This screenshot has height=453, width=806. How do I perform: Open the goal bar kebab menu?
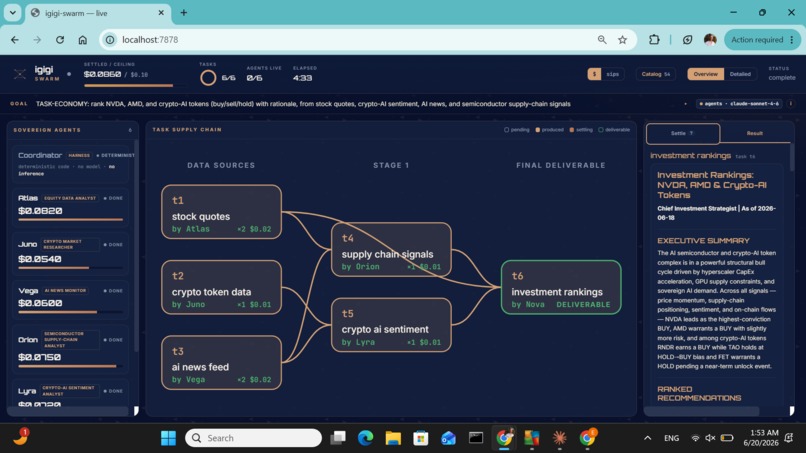point(791,103)
